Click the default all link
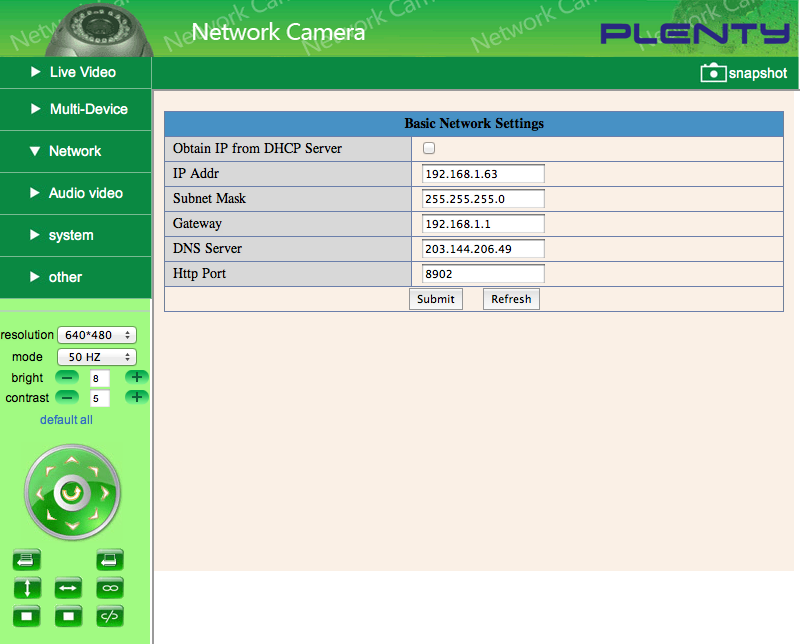The width and height of the screenshot is (800, 644). pyautogui.click(x=66, y=420)
